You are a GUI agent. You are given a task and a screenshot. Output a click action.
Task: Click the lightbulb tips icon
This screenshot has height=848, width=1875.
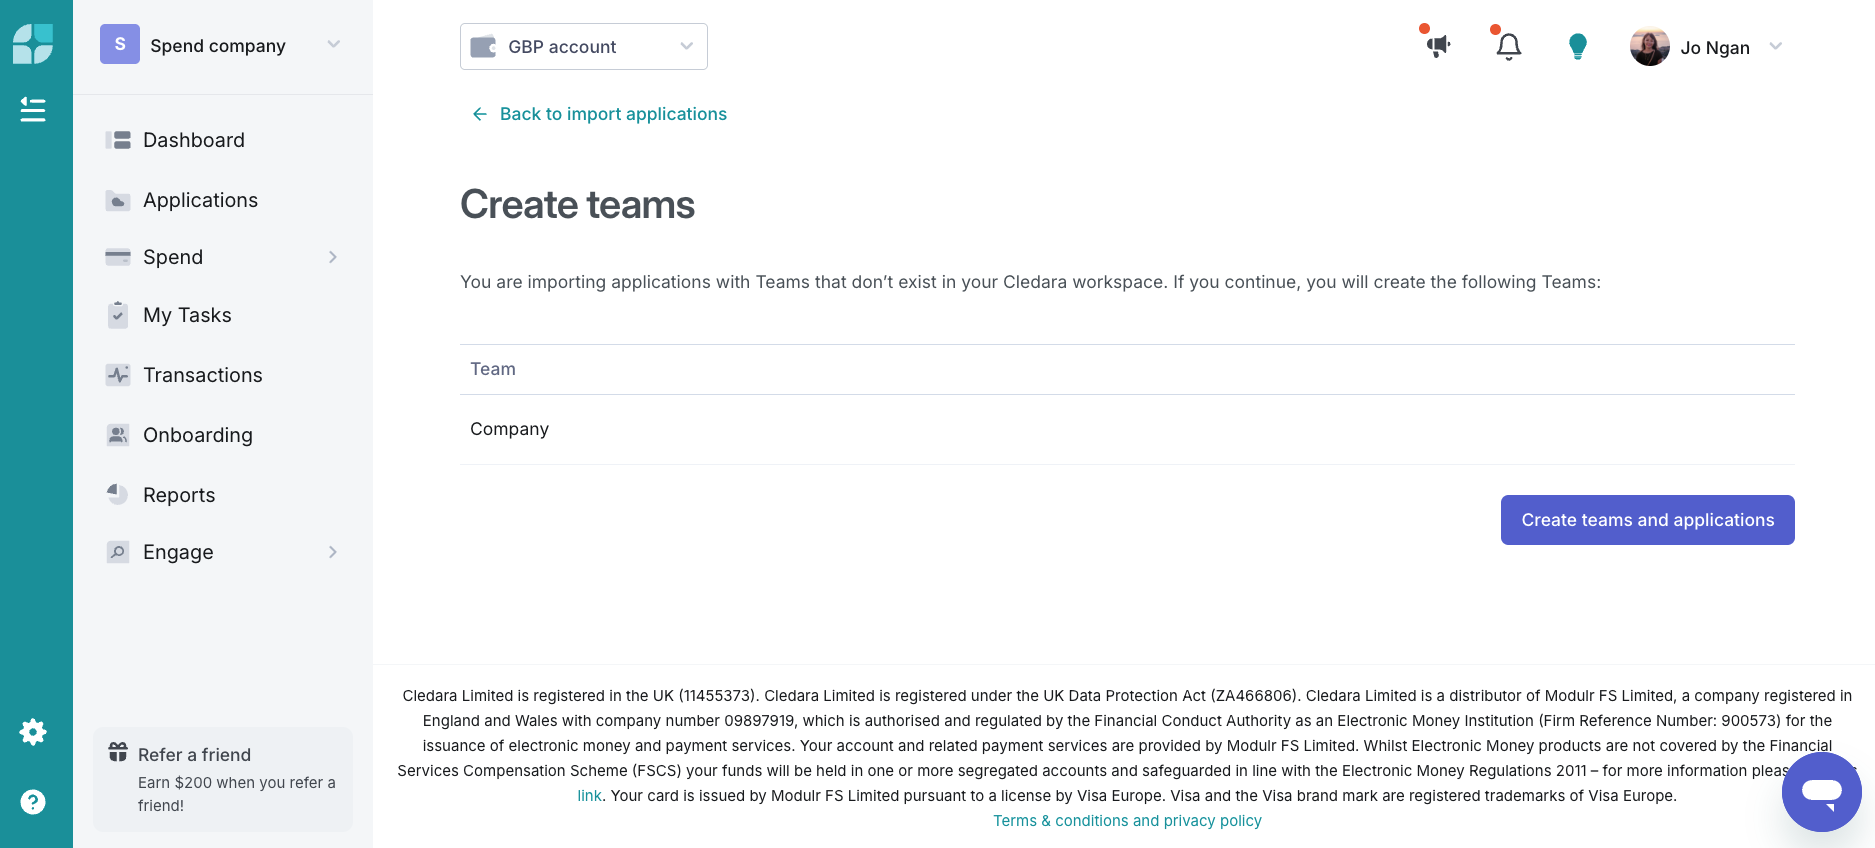(x=1578, y=46)
